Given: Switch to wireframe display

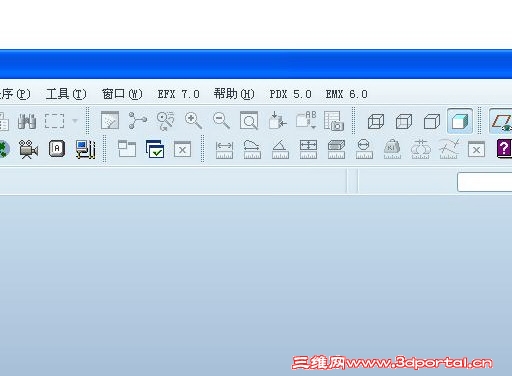Looking at the screenshot, I should coord(376,121).
